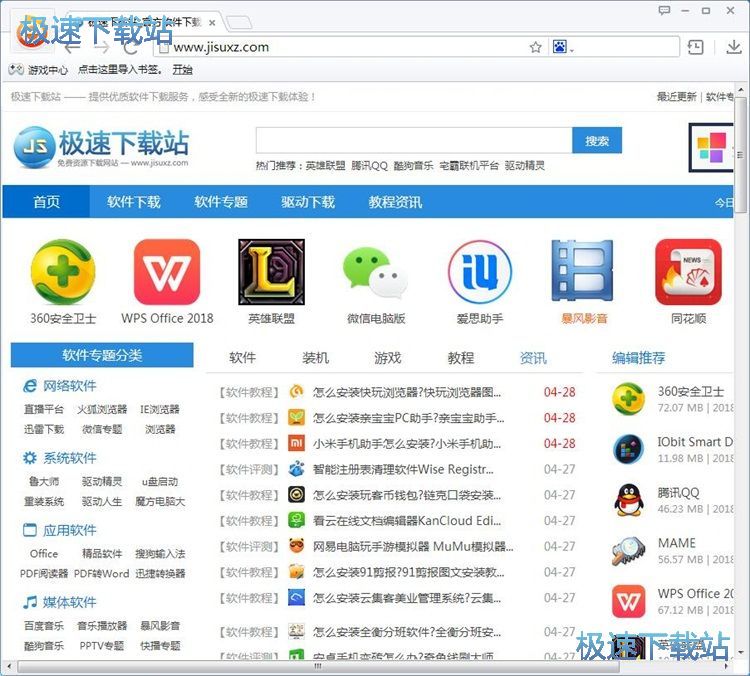This screenshot has width=750, height=676.
Task: Open the 暴风影音 icon
Action: pyautogui.click(x=583, y=271)
